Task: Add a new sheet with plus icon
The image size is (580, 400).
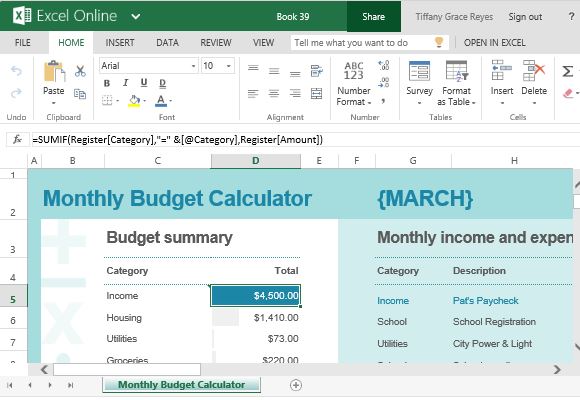Action: [296, 385]
